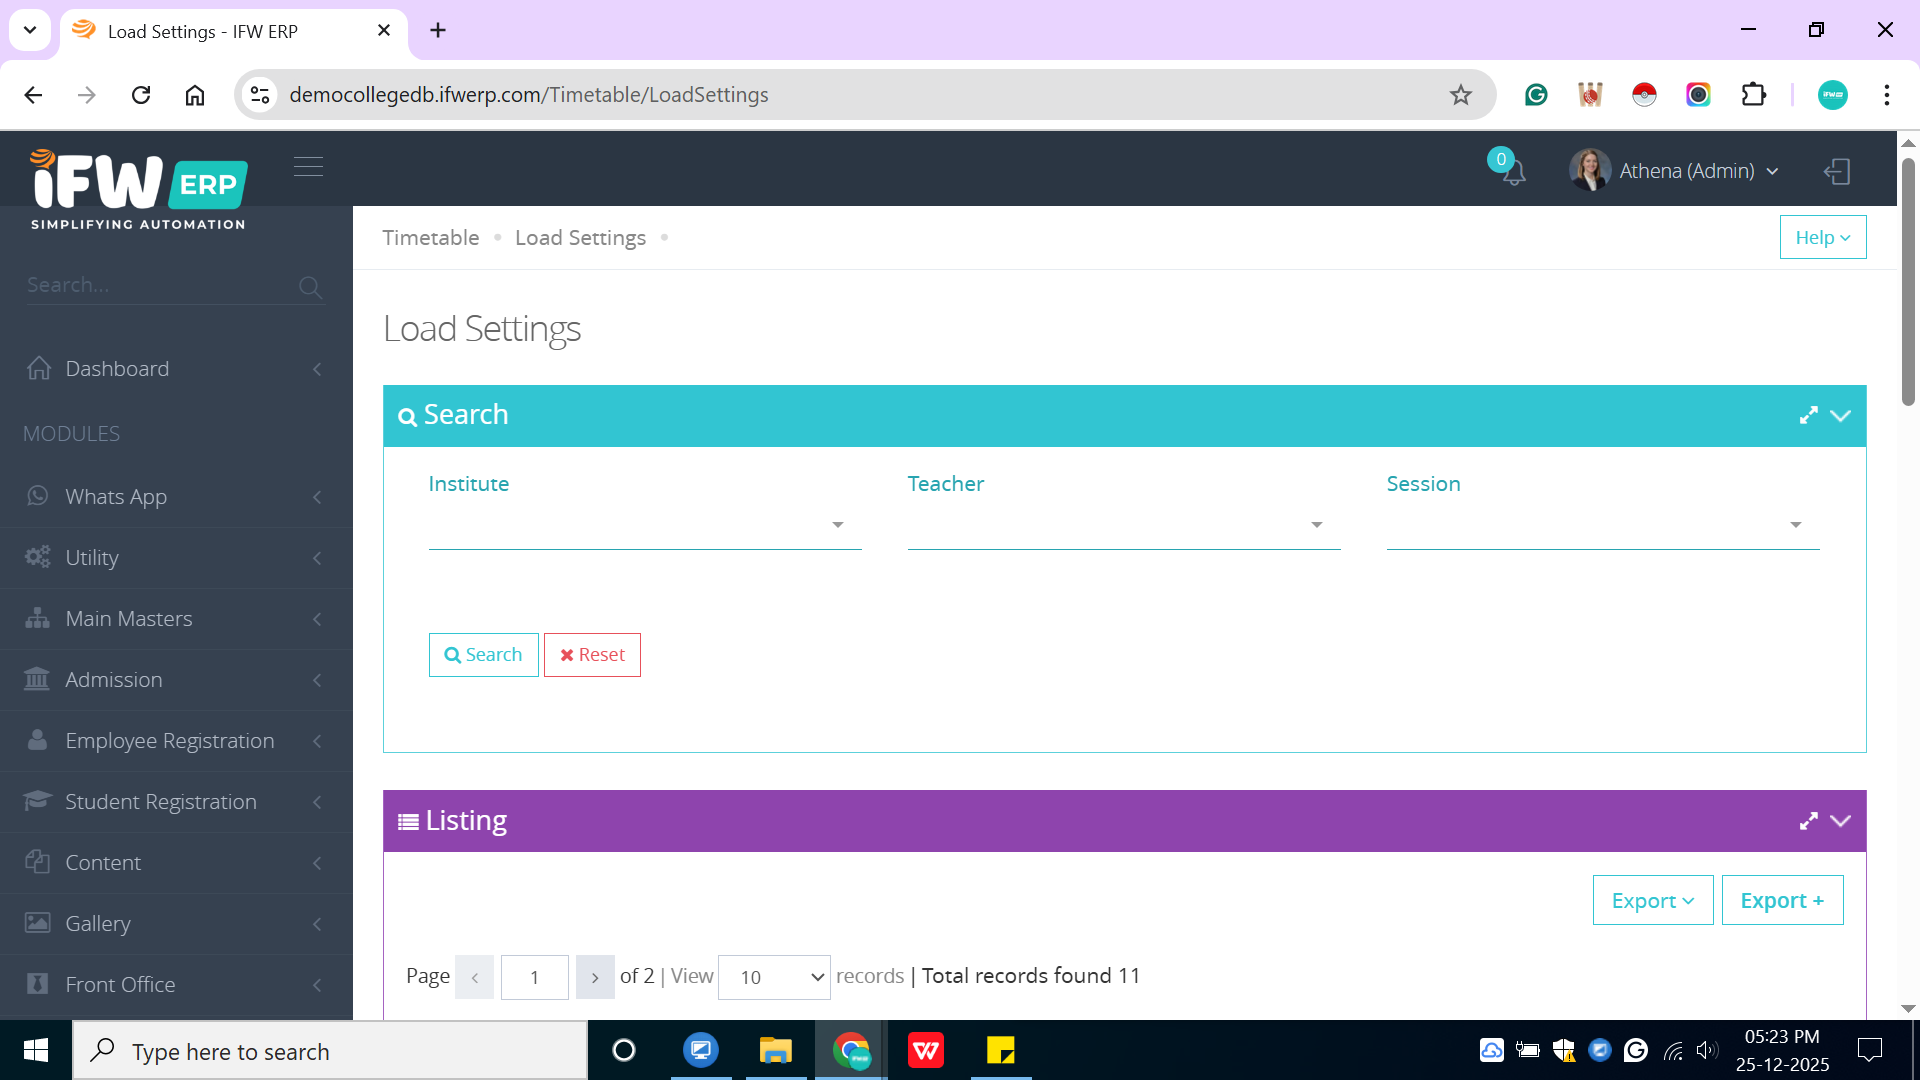Open WPS Office from the taskbar
The image size is (1920, 1080).
tap(925, 1051)
